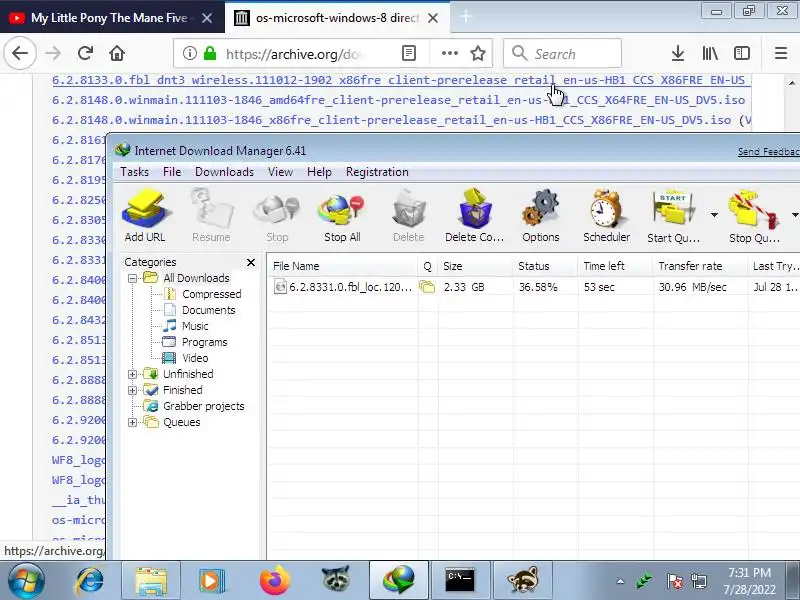Viewport: 800px width, 600px height.
Task: Open the Tasks menu
Action: (x=135, y=172)
